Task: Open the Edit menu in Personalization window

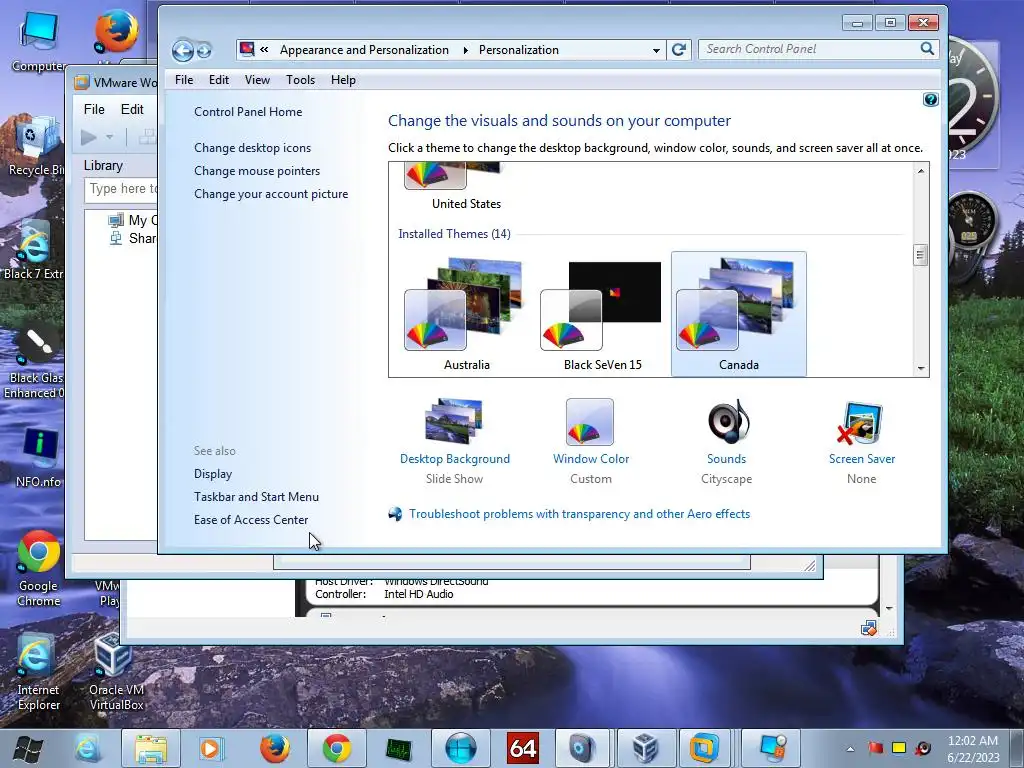Action: point(219,80)
